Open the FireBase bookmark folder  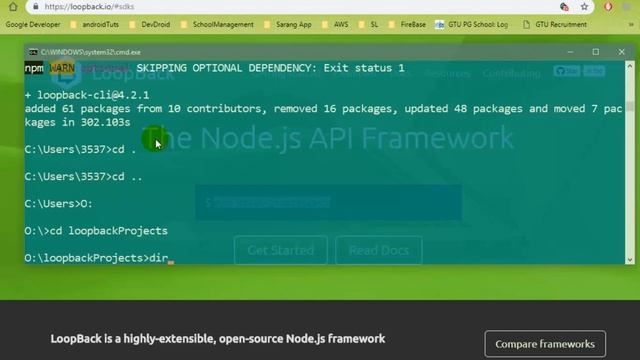pos(407,24)
